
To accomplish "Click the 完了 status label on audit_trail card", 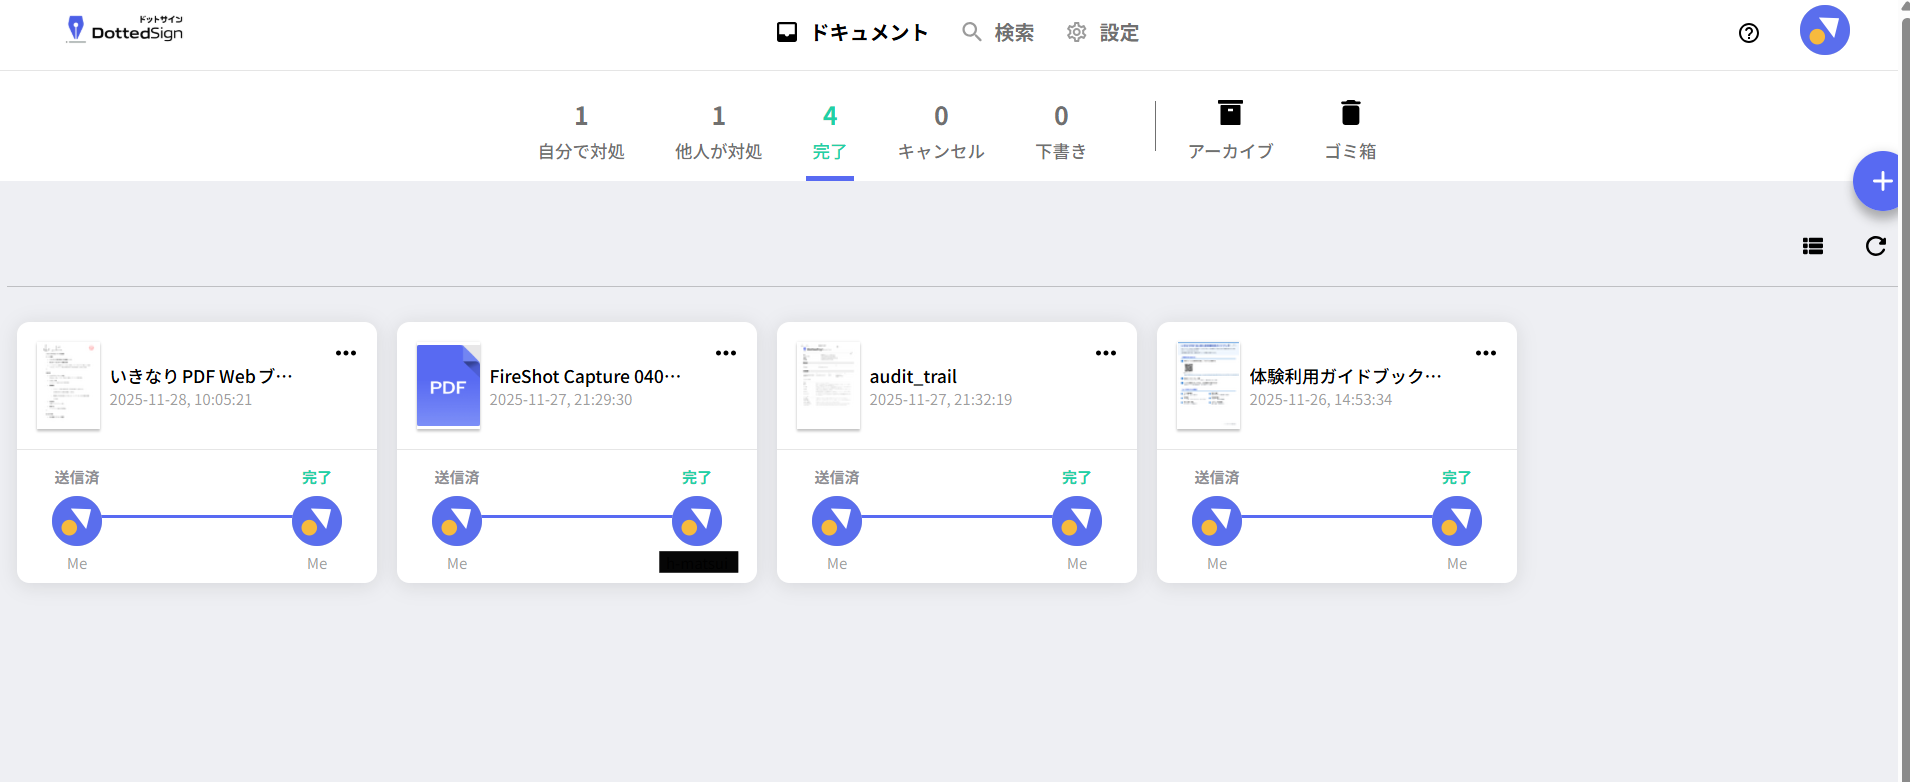I will tap(1077, 478).
